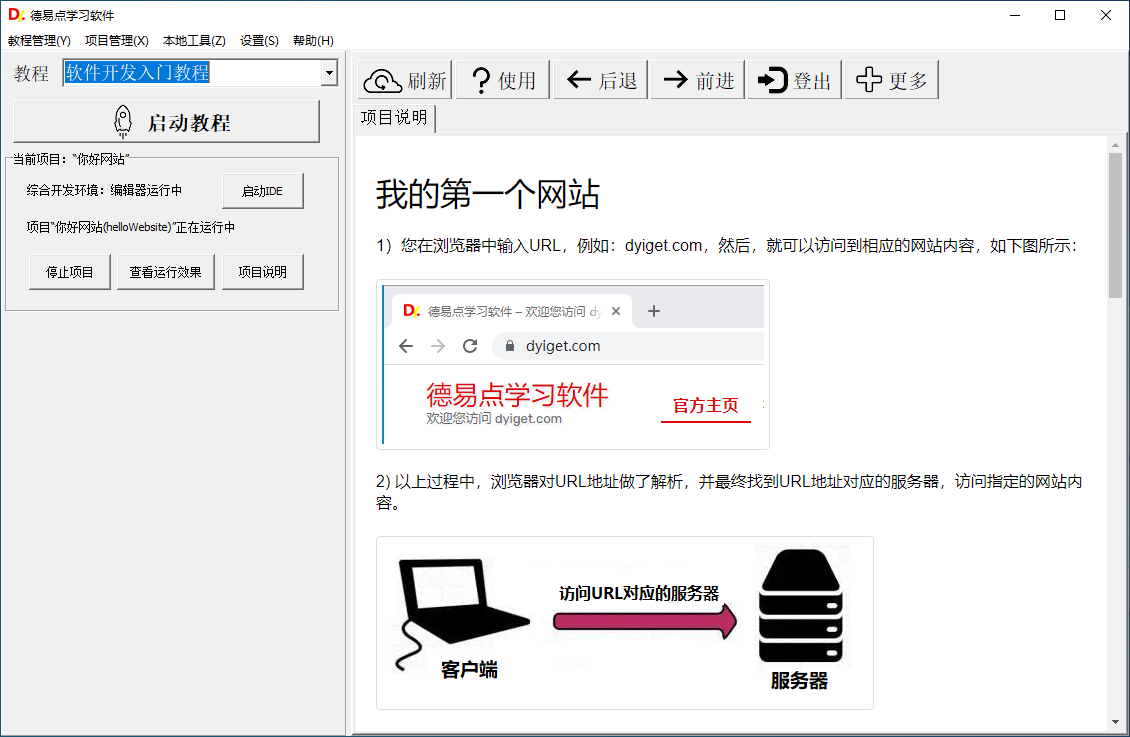Click the paragraph starting with 1) 您在浏览器中输入URL
Screen dimensions: 1130x737
[726, 246]
